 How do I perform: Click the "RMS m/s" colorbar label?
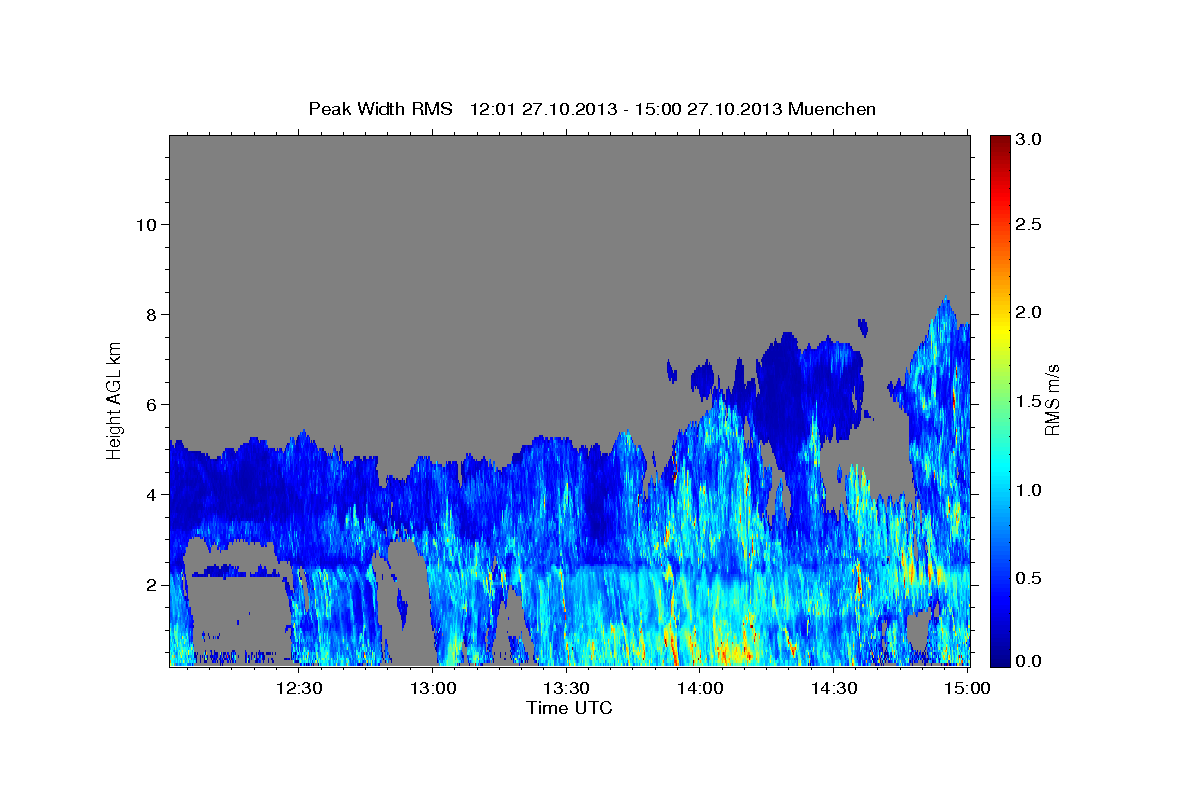[1052, 399]
